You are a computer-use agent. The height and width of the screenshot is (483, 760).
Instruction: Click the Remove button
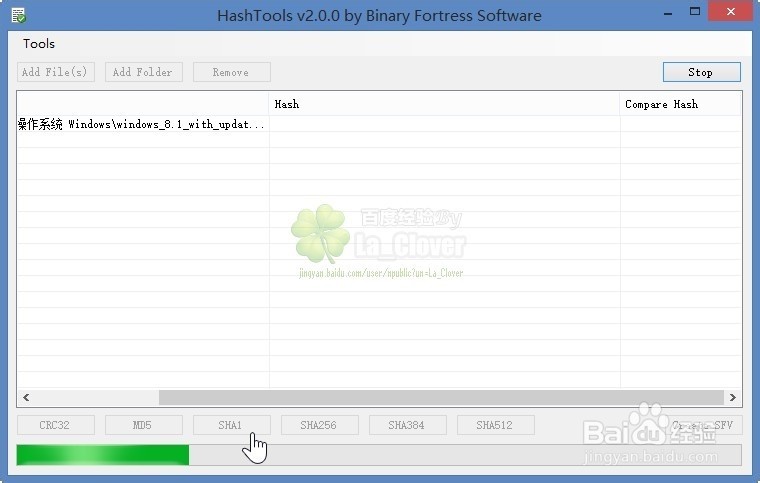click(232, 72)
